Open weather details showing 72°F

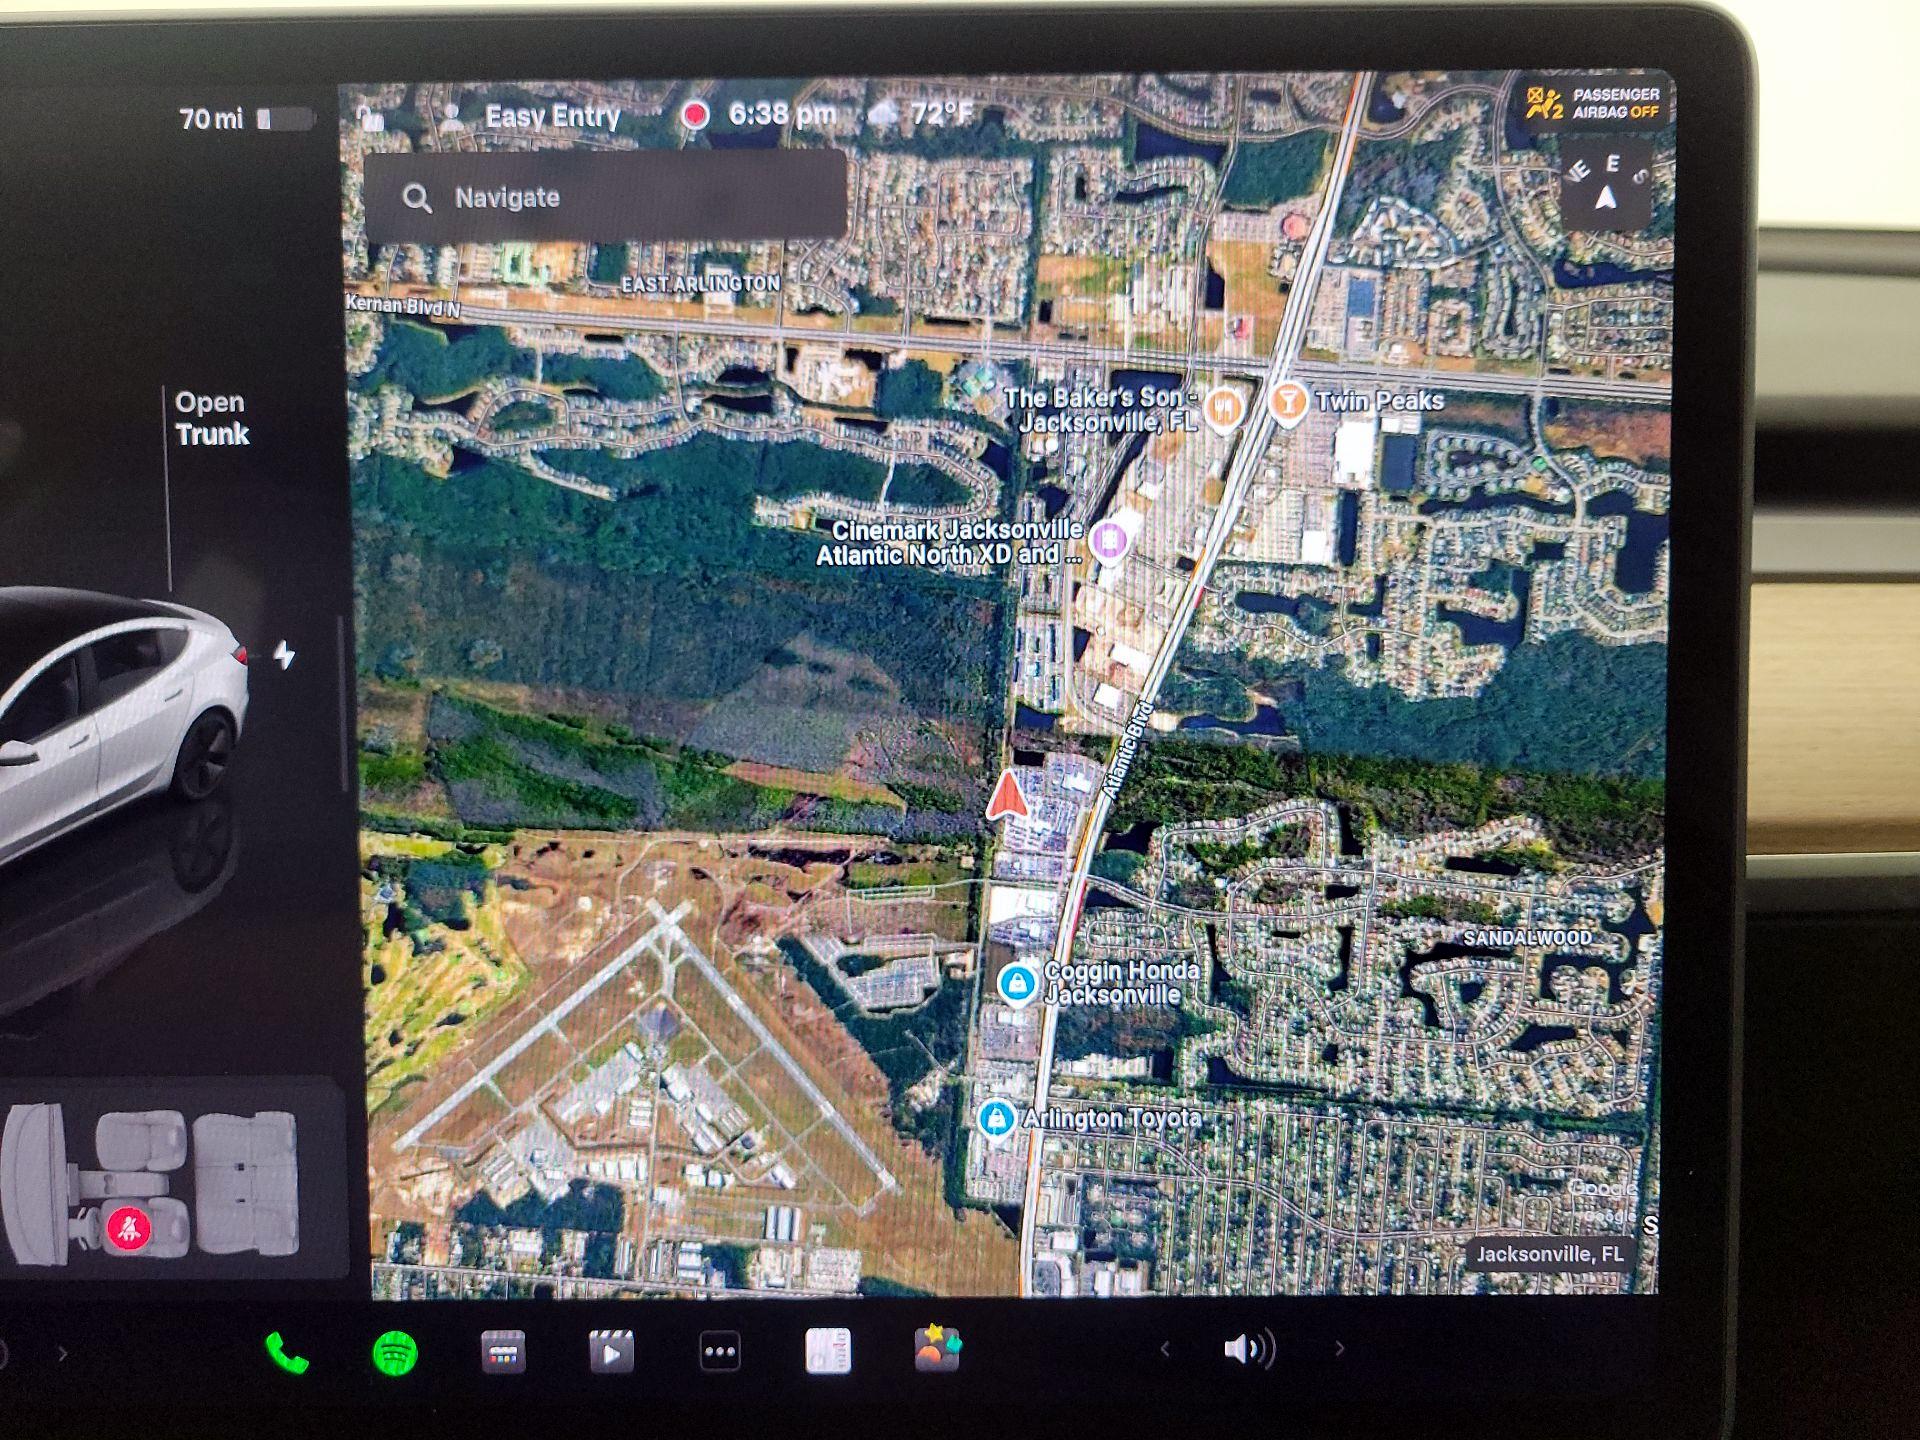pyautogui.click(x=920, y=113)
